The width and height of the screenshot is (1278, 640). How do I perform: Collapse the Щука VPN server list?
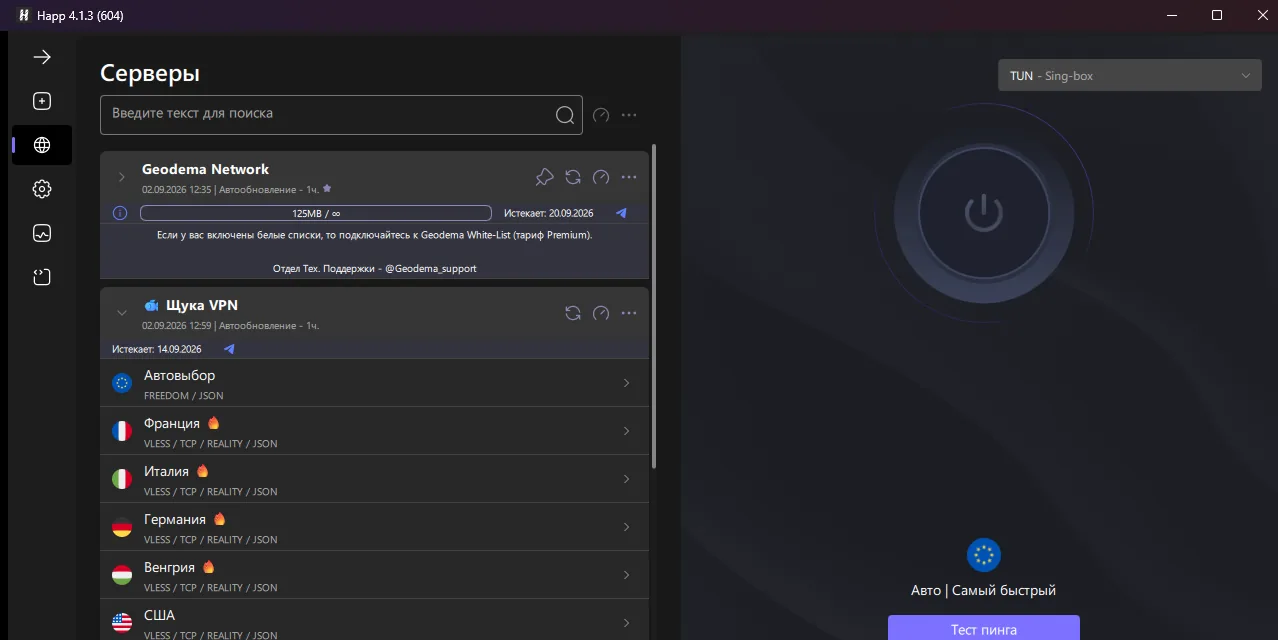[x=122, y=313]
